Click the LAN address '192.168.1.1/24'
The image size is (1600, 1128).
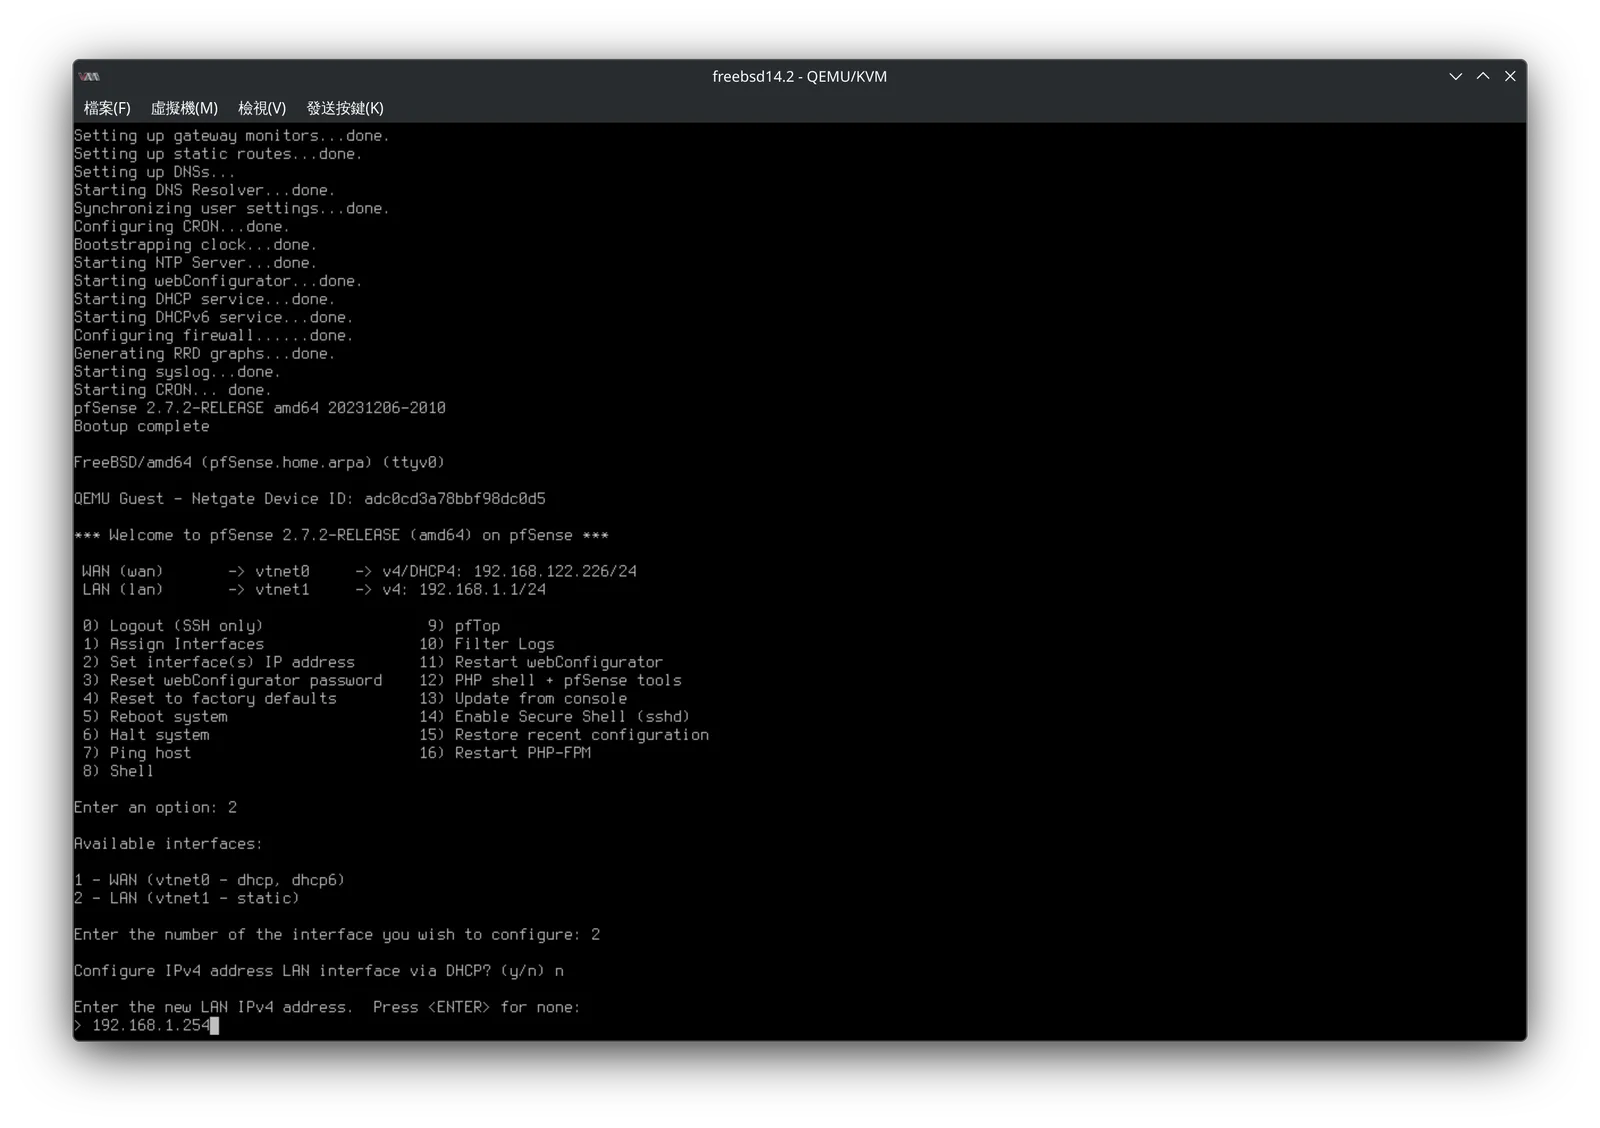coord(482,589)
